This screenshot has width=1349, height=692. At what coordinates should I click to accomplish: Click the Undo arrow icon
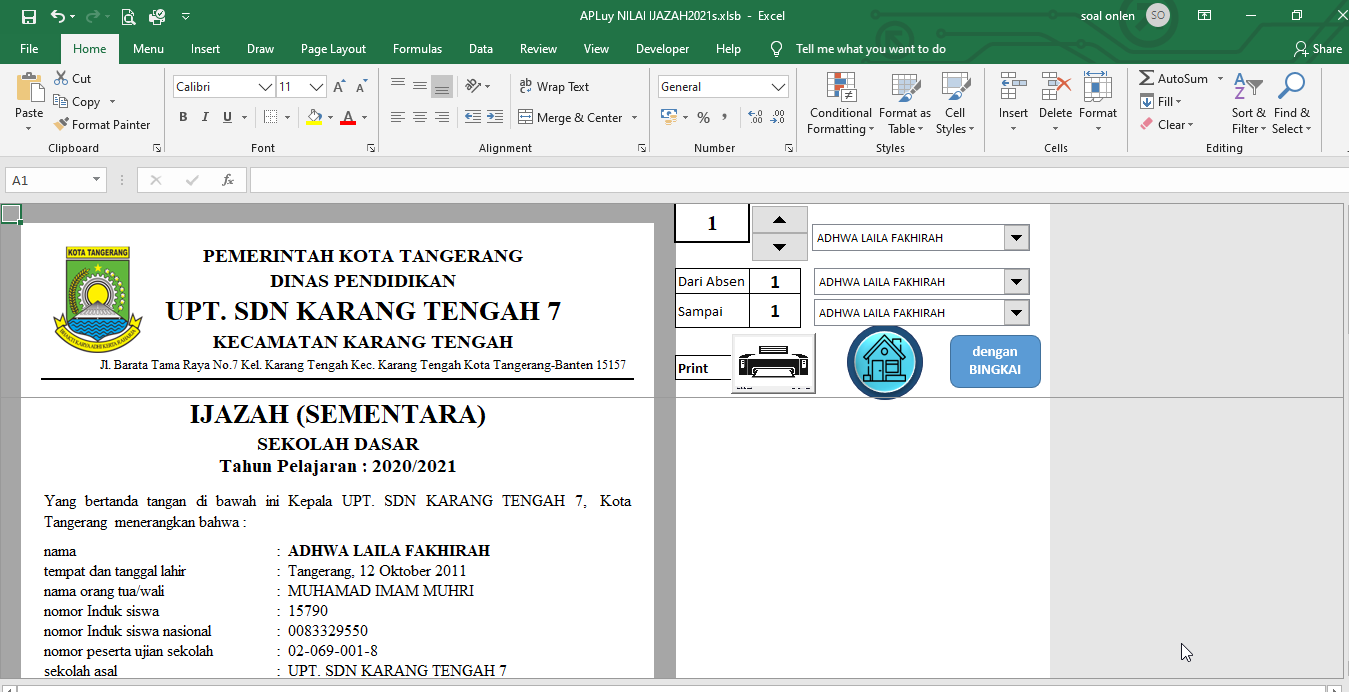(58, 16)
